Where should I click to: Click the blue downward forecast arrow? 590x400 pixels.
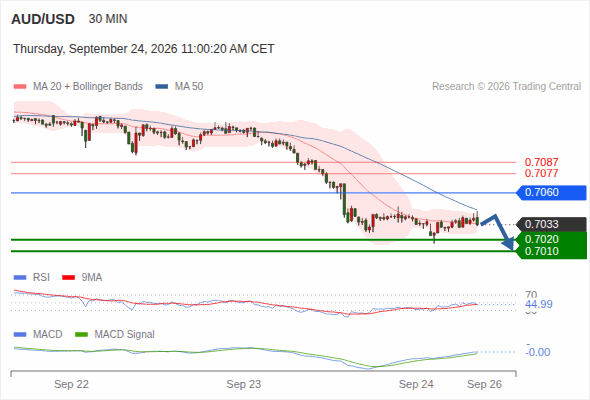tap(497, 231)
